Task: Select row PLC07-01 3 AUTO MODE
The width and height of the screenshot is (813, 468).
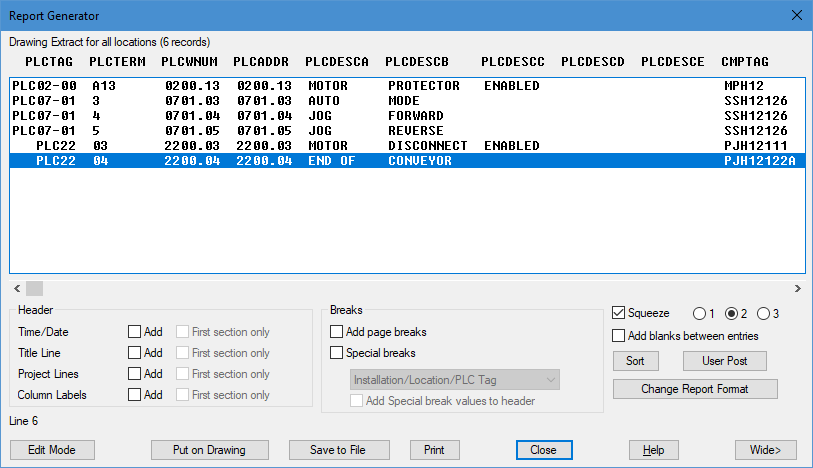Action: (x=407, y=101)
